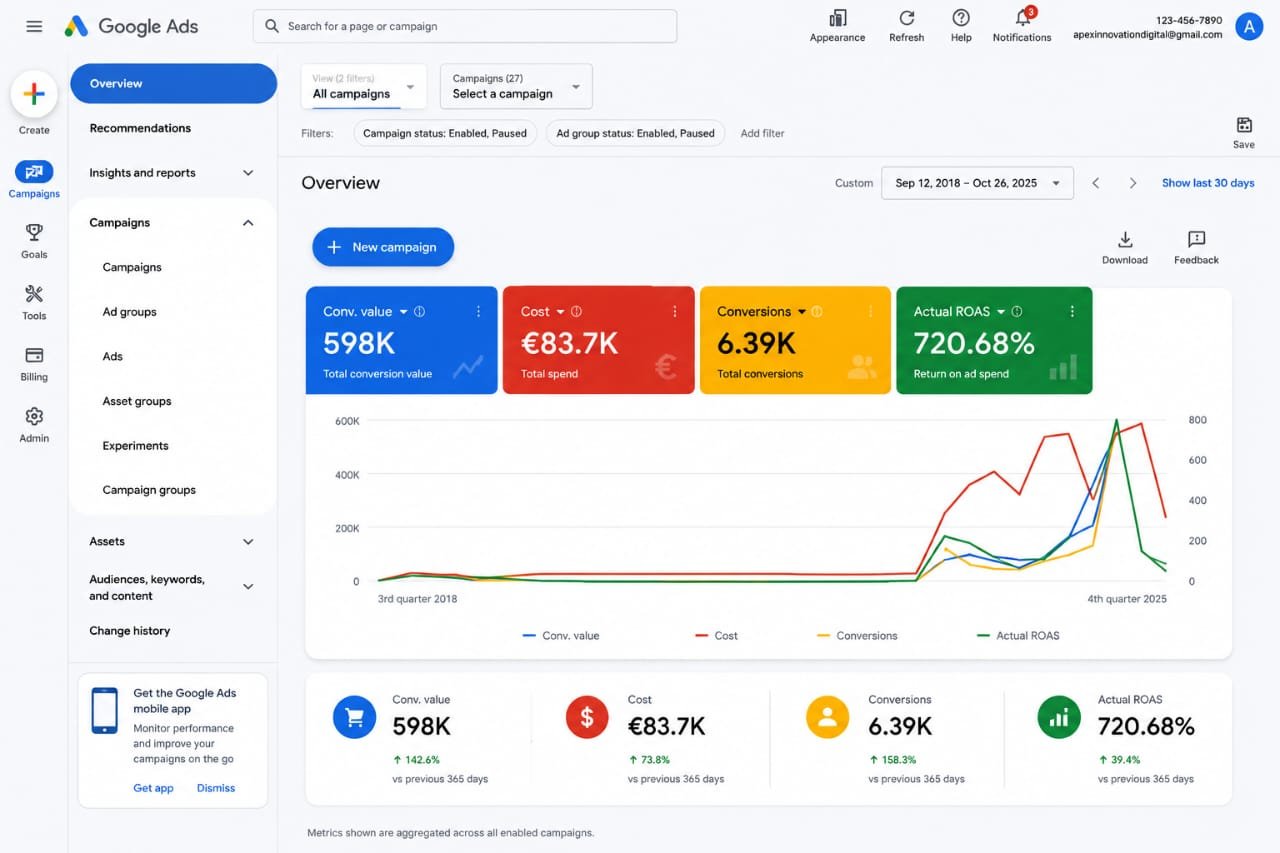Open Billing in left rail

34,355
